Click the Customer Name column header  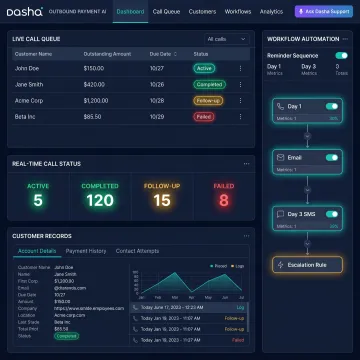tap(33, 54)
